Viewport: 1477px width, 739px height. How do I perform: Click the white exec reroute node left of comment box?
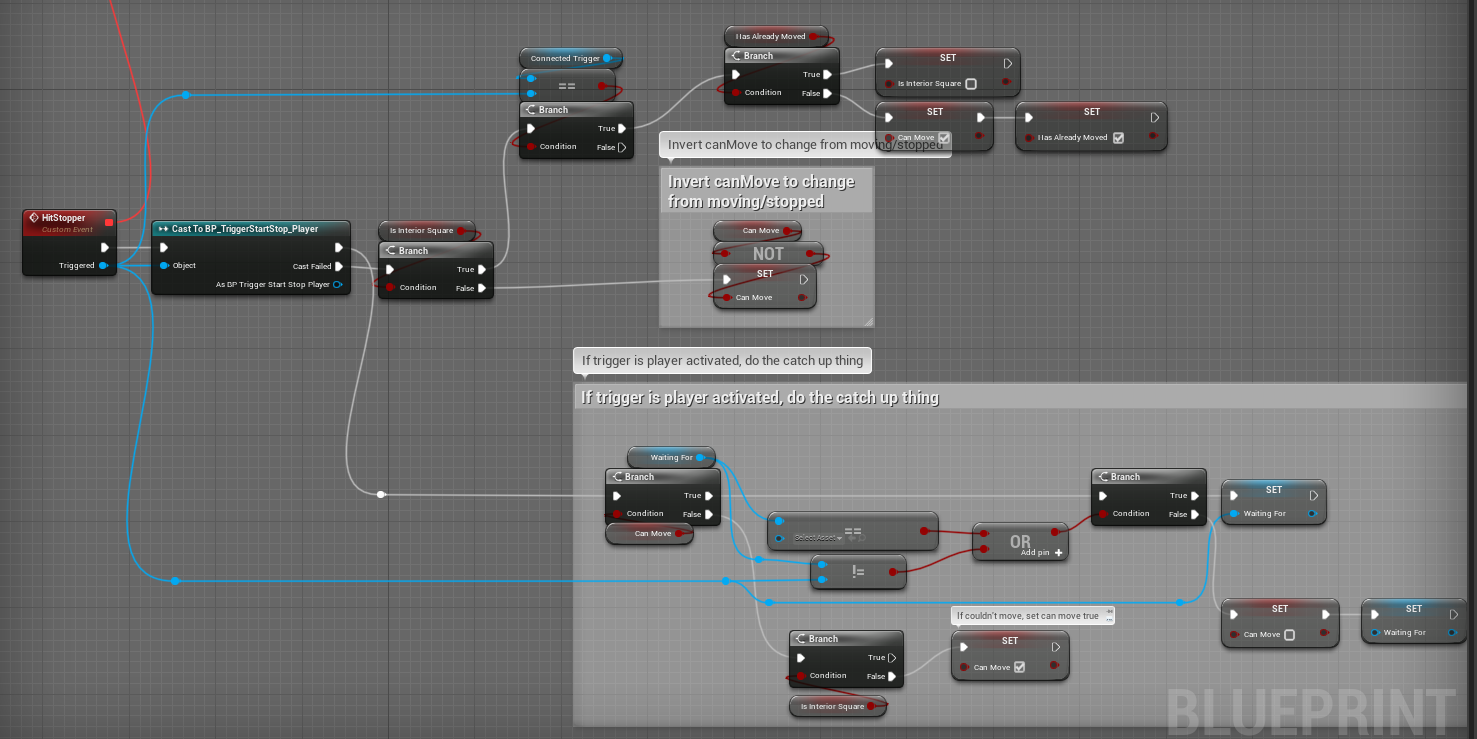[x=381, y=494]
